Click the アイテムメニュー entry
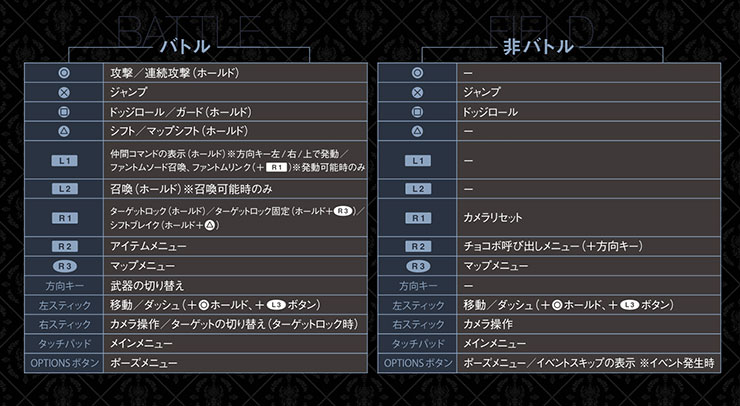The width and height of the screenshot is (740, 406). pyautogui.click(x=148, y=246)
